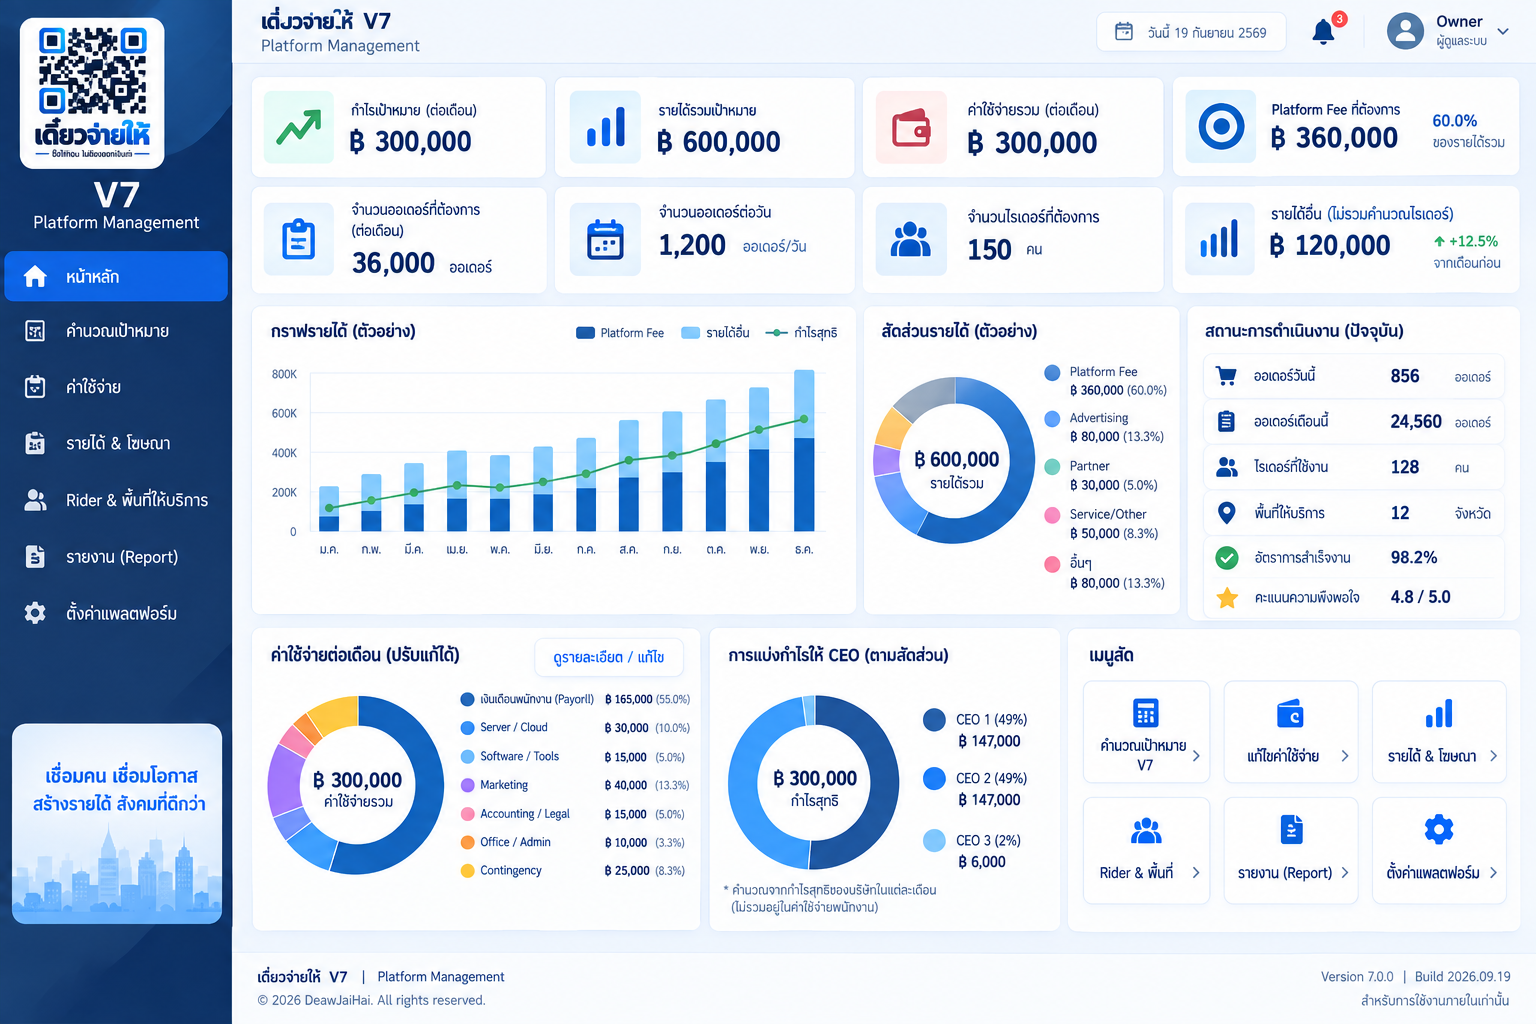Toggle รายได้อื่น series in bar chart legend
Viewport: 1536px width, 1024px height.
[x=716, y=333]
